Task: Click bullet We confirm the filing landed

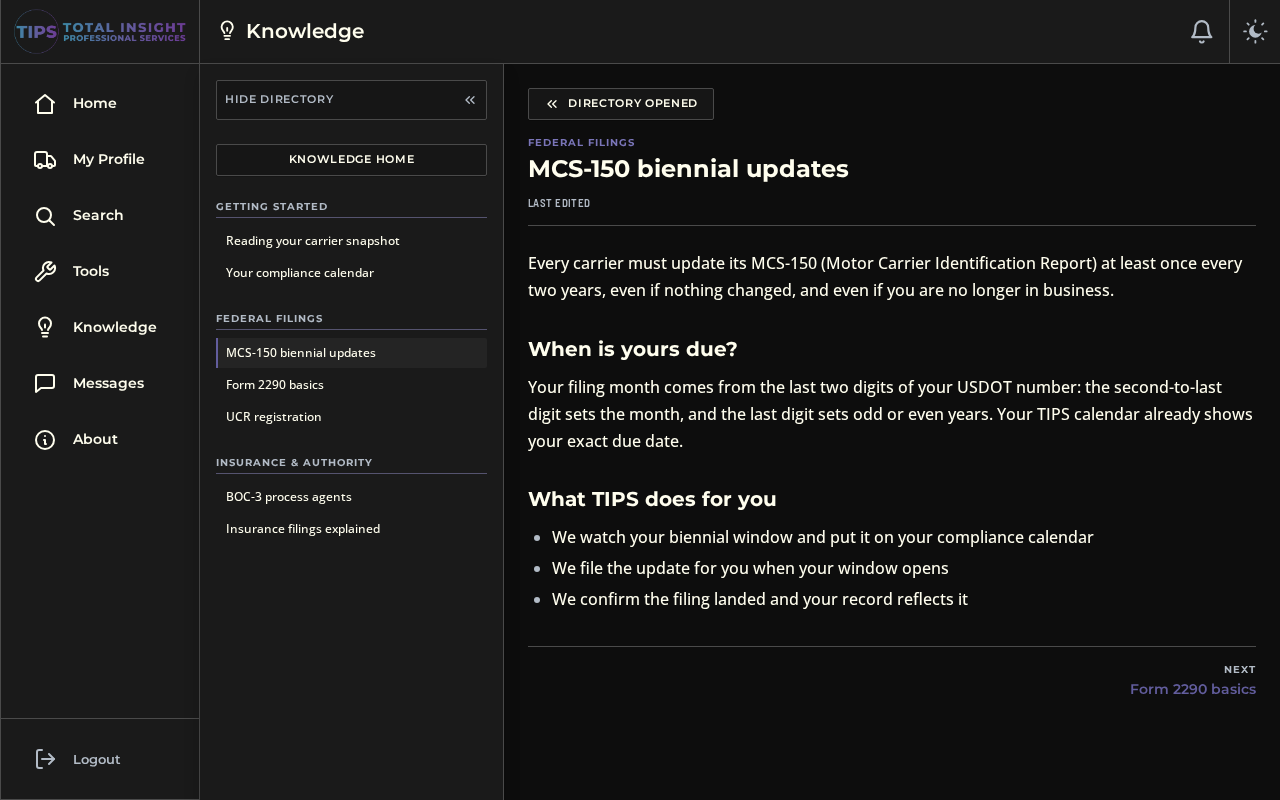Action: (760, 599)
